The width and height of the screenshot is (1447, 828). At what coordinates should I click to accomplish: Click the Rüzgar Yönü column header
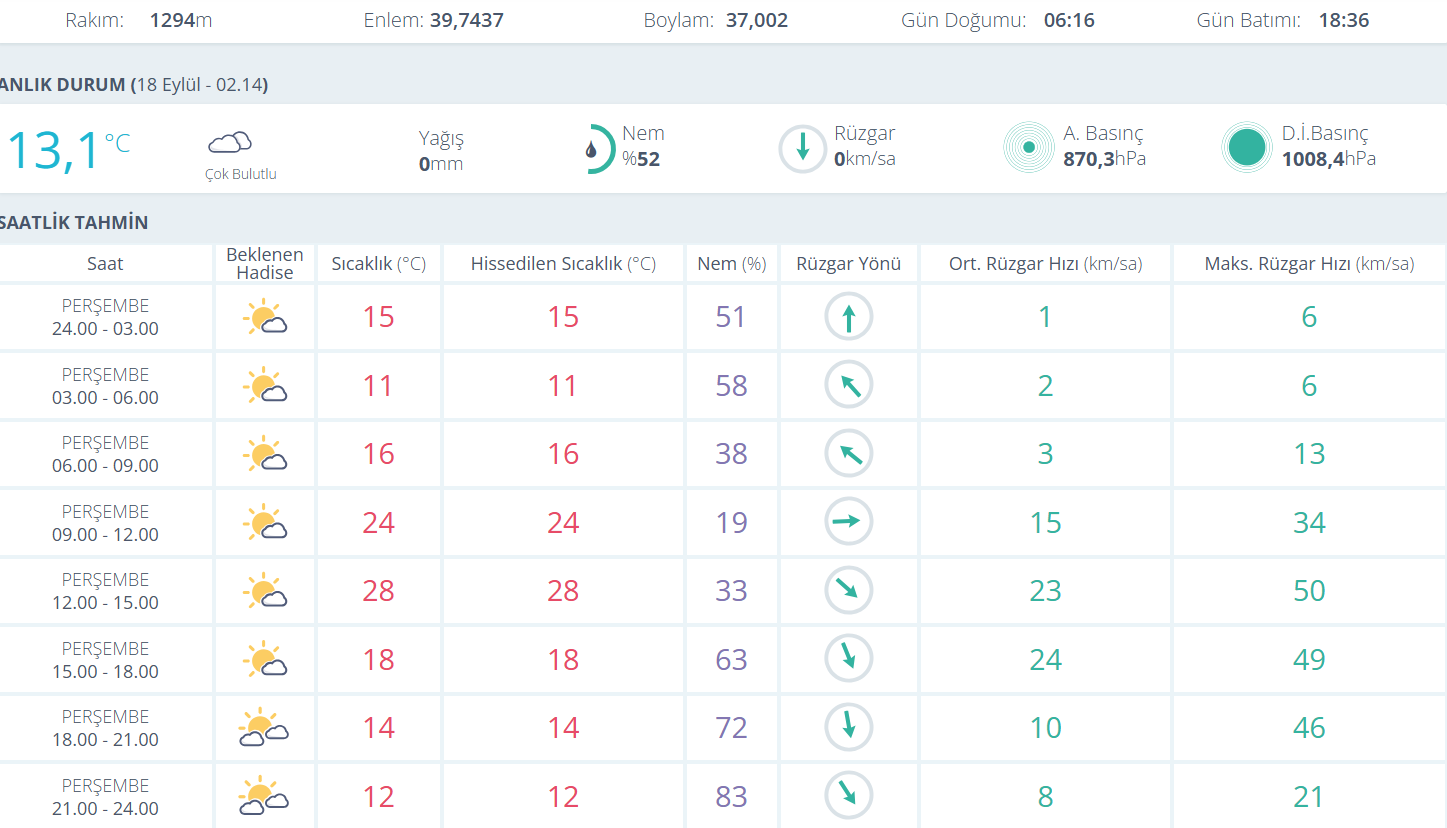[848, 264]
